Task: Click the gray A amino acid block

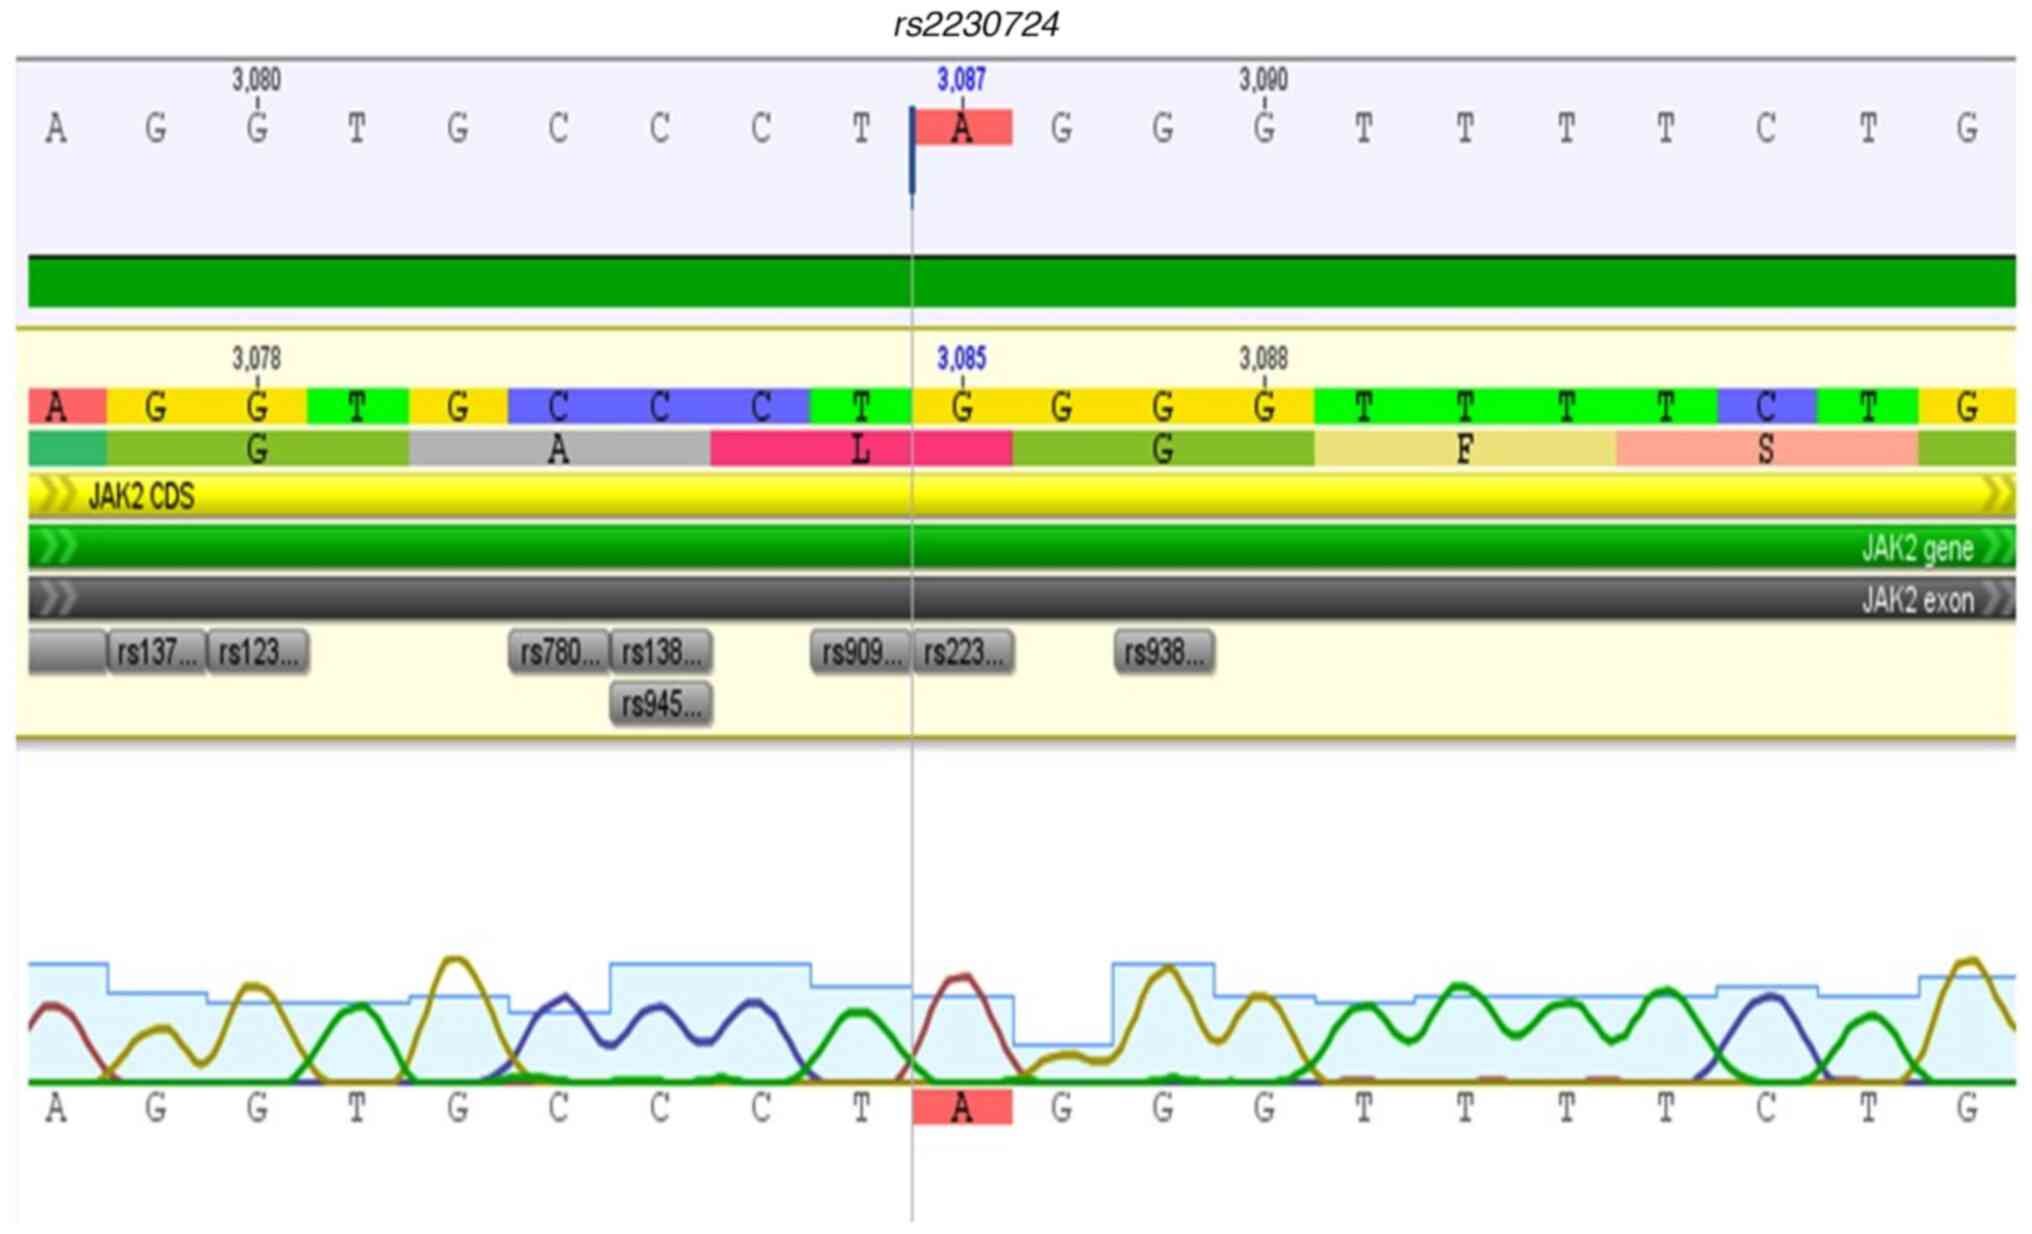Action: click(x=558, y=449)
